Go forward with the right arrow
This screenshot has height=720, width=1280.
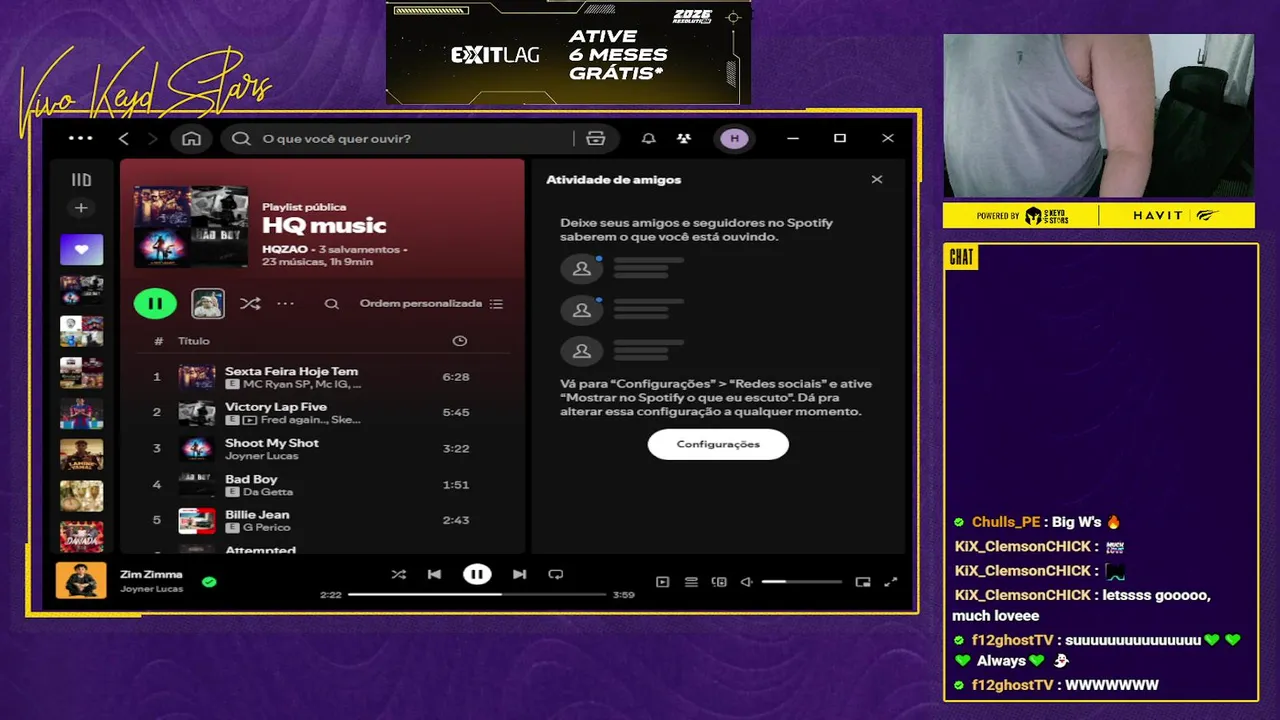click(152, 138)
